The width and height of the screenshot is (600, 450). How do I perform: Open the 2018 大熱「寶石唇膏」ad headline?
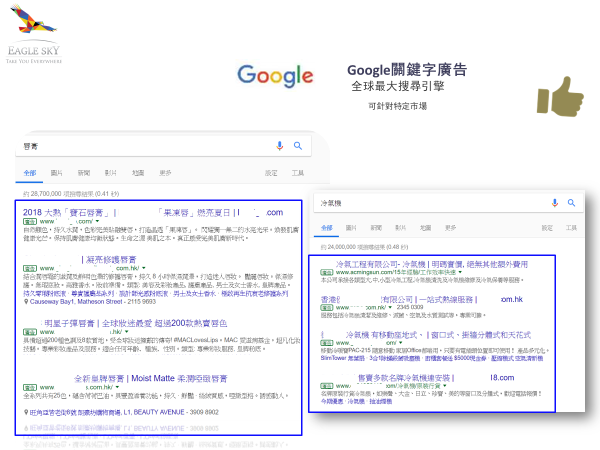click(x=153, y=212)
